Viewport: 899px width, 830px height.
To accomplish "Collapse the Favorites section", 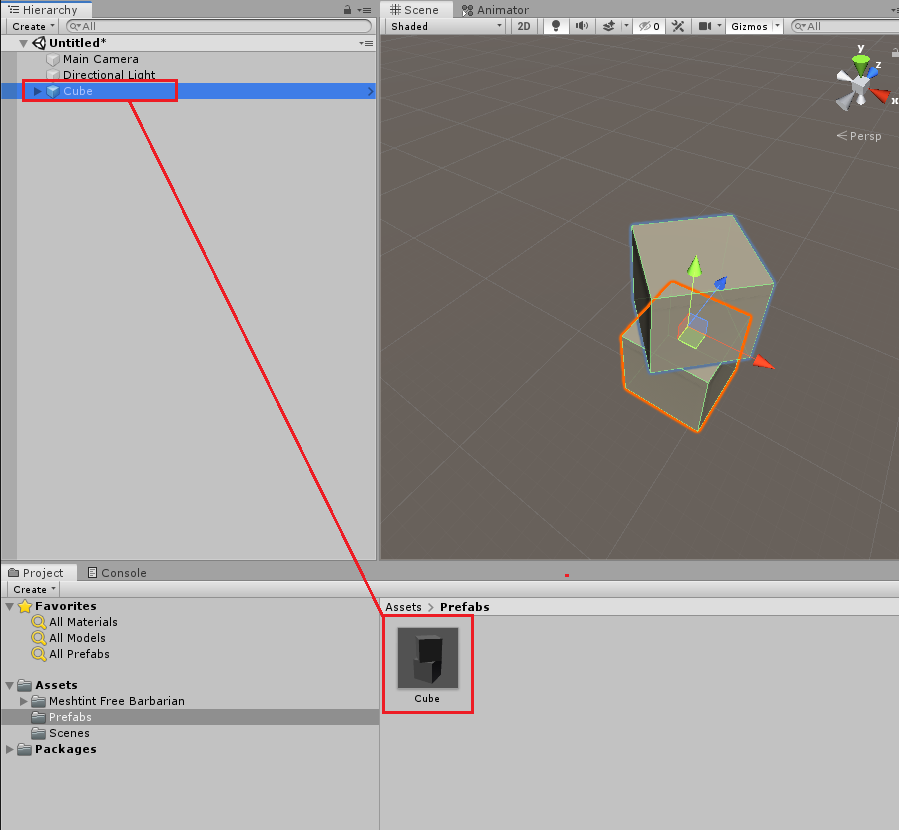I will click(x=10, y=606).
